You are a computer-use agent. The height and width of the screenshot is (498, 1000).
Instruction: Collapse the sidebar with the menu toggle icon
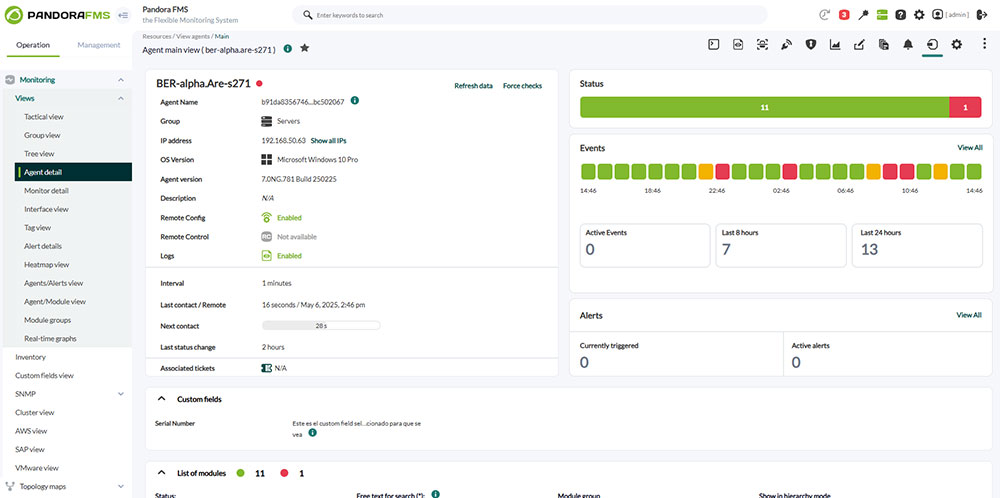124,15
